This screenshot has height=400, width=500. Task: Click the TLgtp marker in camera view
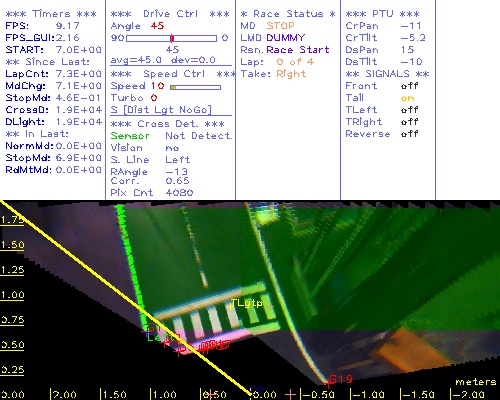pos(247,303)
